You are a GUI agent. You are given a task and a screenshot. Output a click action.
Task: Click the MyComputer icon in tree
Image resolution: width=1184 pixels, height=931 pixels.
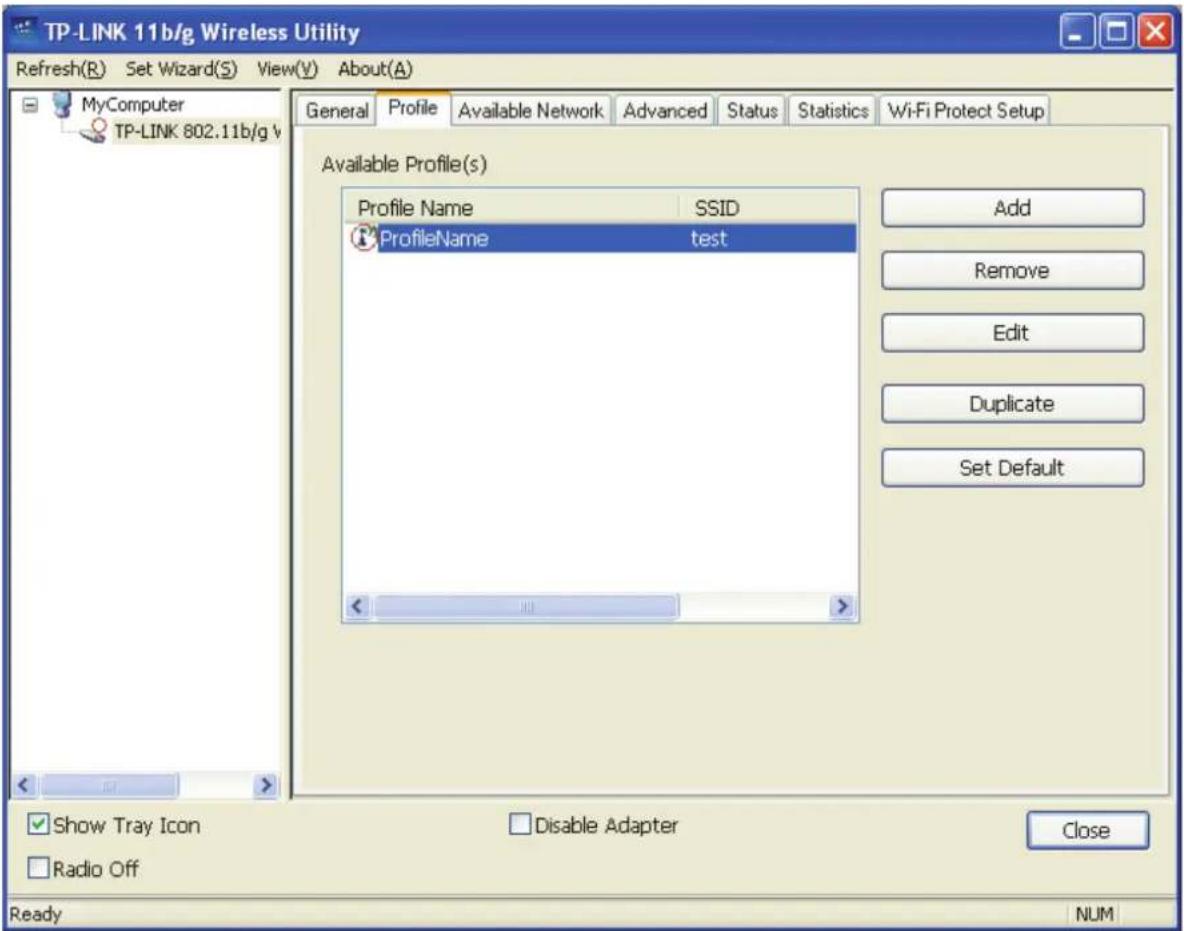(63, 104)
